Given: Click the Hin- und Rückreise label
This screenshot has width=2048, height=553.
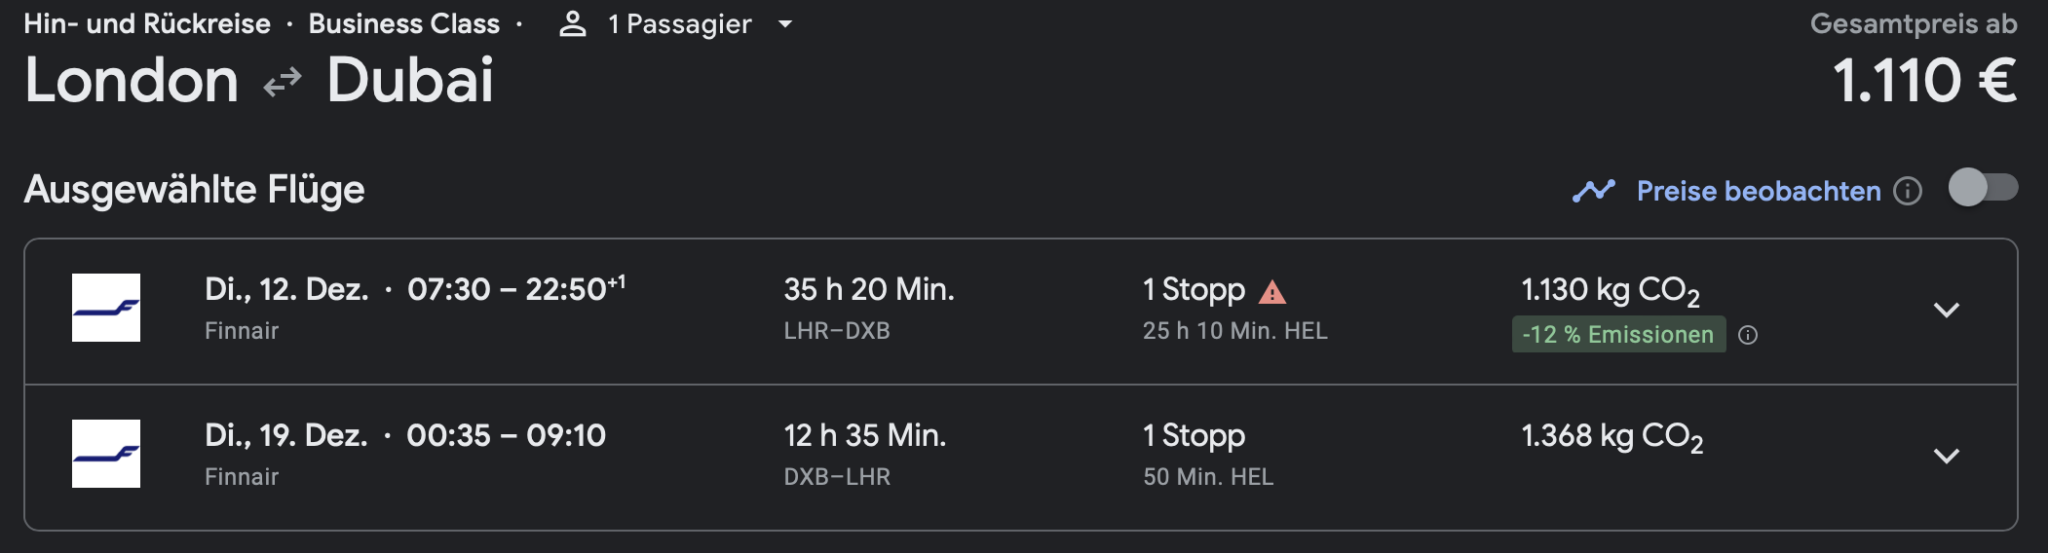Looking at the screenshot, I should 147,24.
